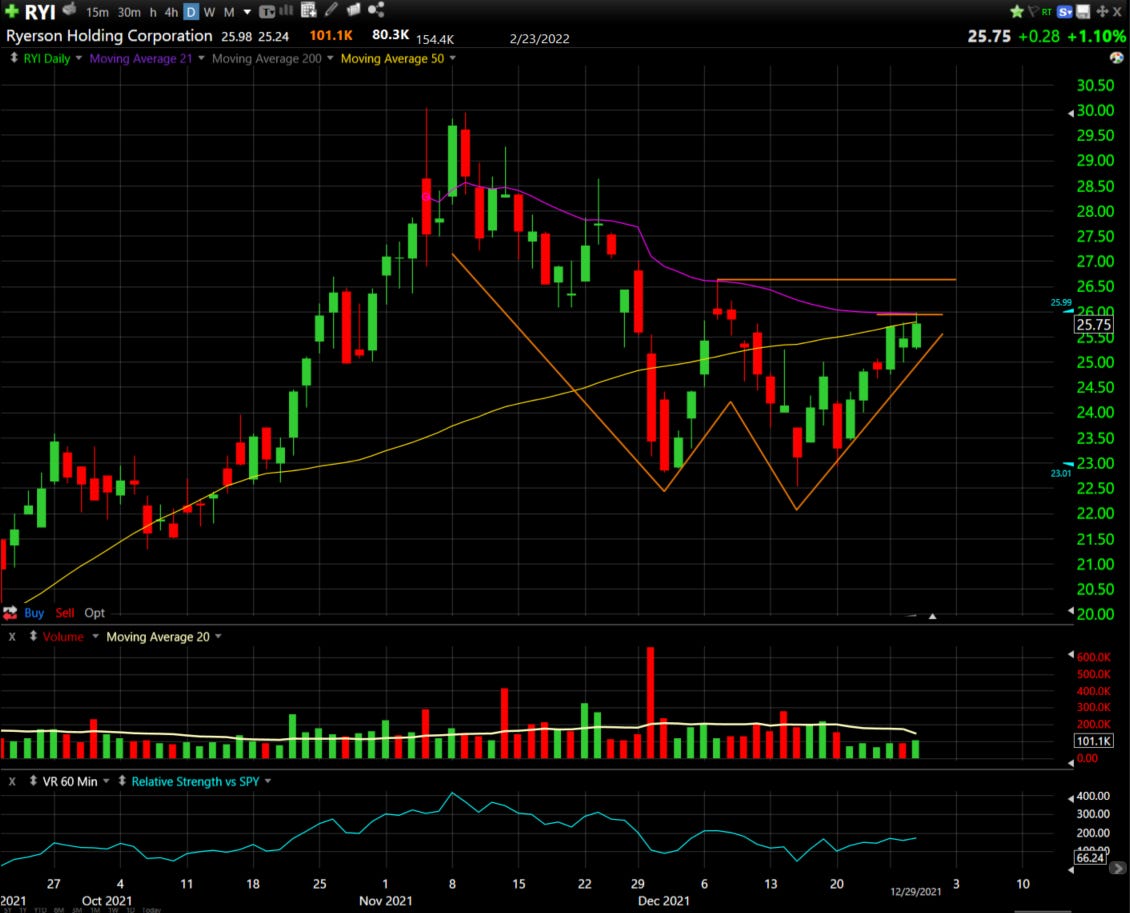The height and width of the screenshot is (913, 1130).
Task: Click the arrow beside 30.00 on the price axis
Action: pyautogui.click(x=1070, y=112)
